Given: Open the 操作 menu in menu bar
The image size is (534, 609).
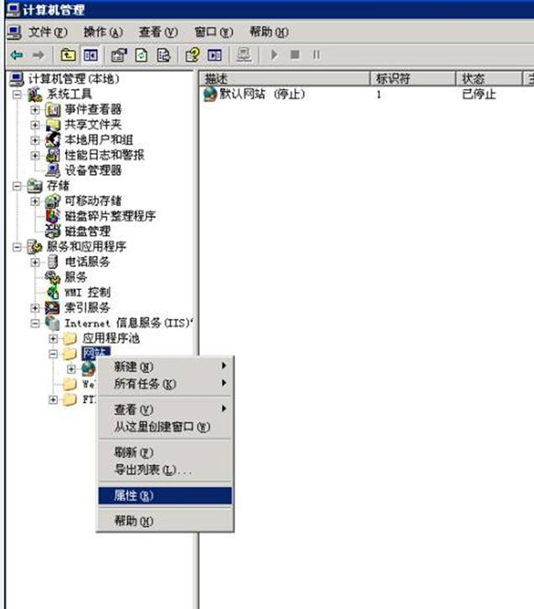Looking at the screenshot, I should pos(103,32).
